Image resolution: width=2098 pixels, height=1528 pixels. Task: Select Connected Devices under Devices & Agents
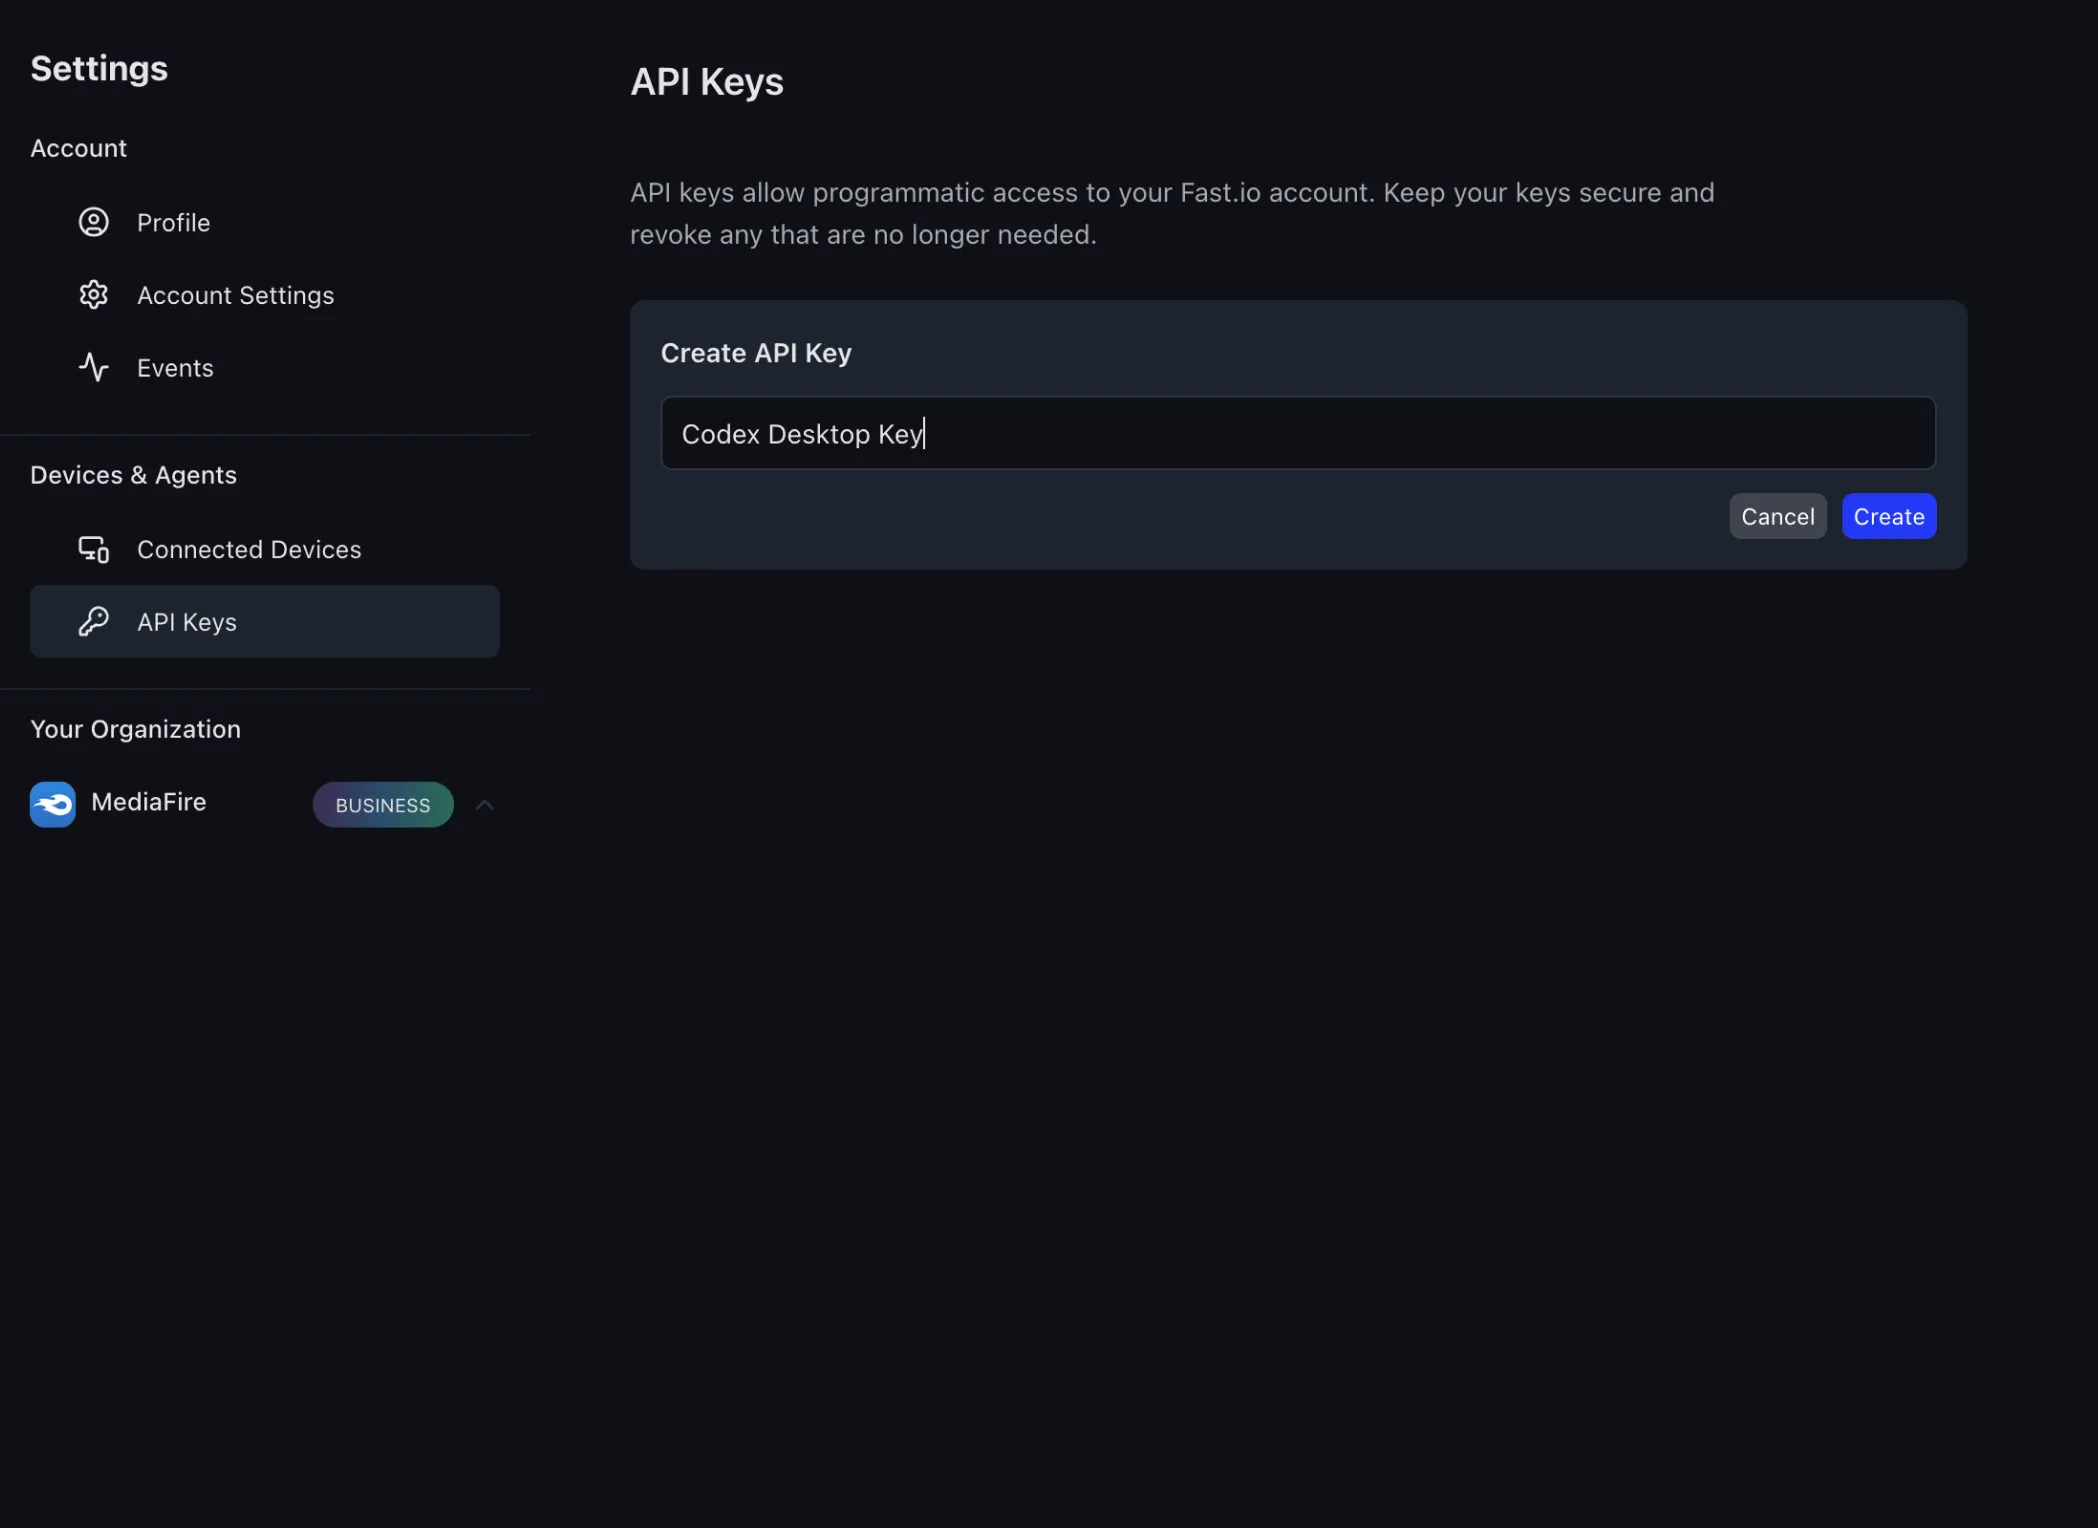tap(249, 548)
